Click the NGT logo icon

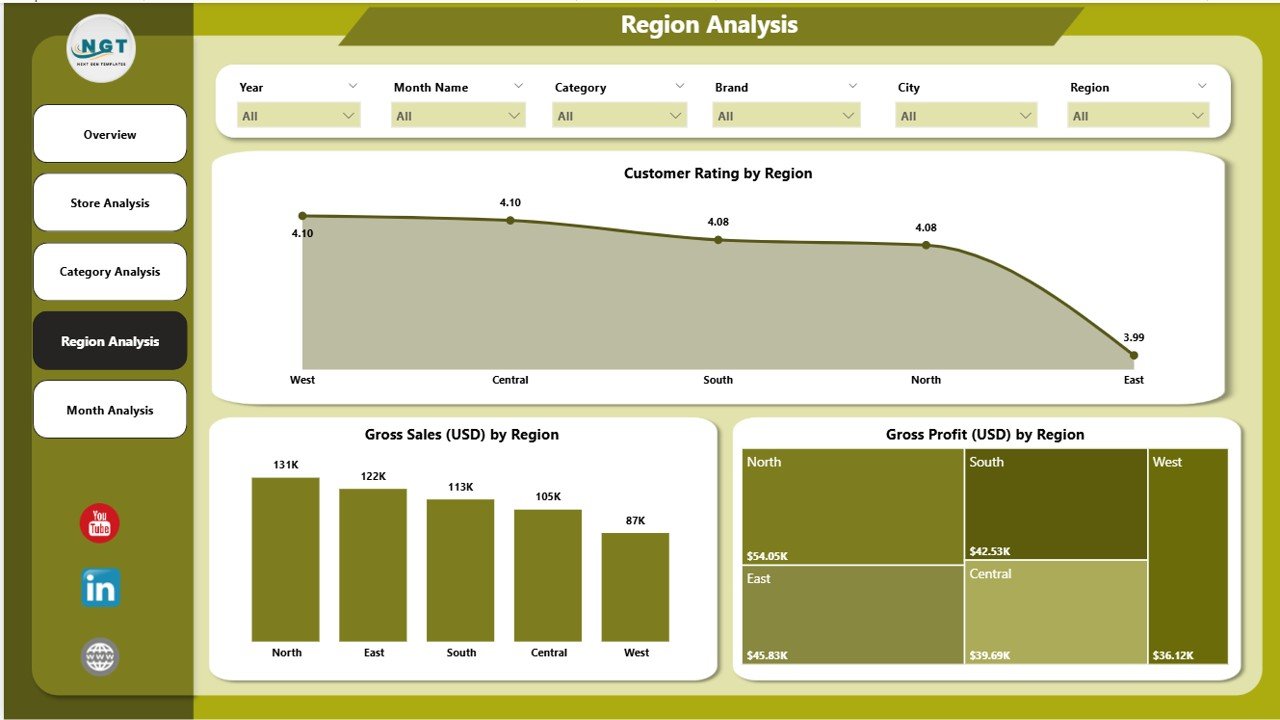101,48
